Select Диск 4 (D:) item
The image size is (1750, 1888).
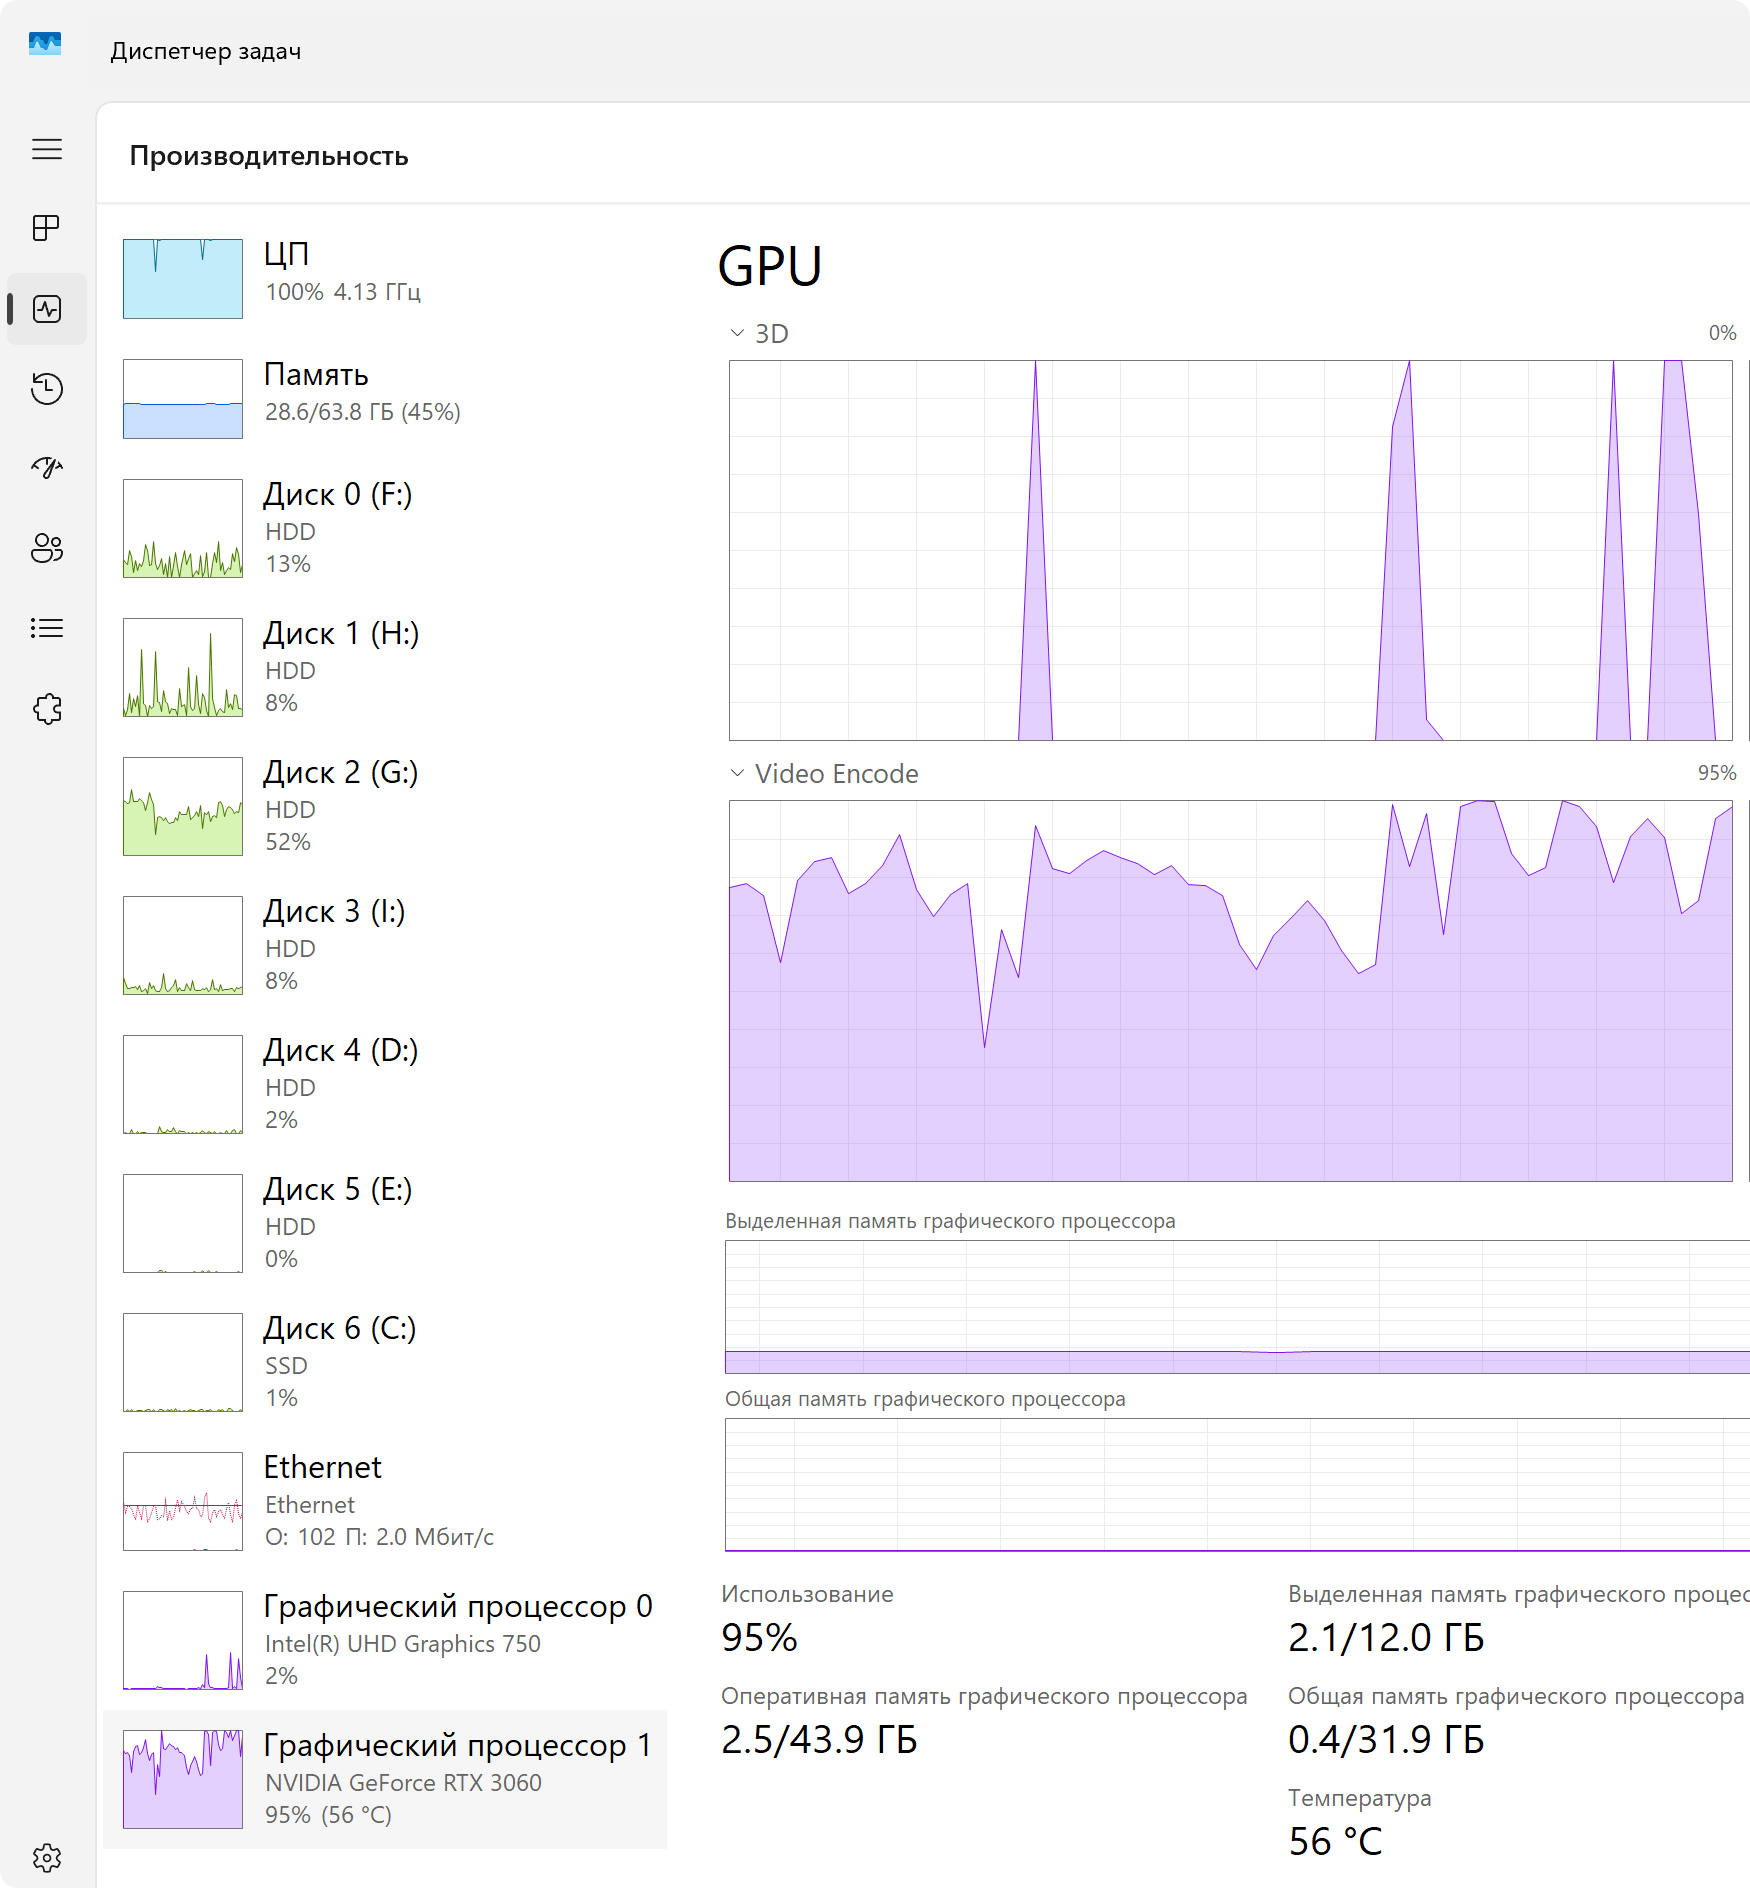(385, 1084)
